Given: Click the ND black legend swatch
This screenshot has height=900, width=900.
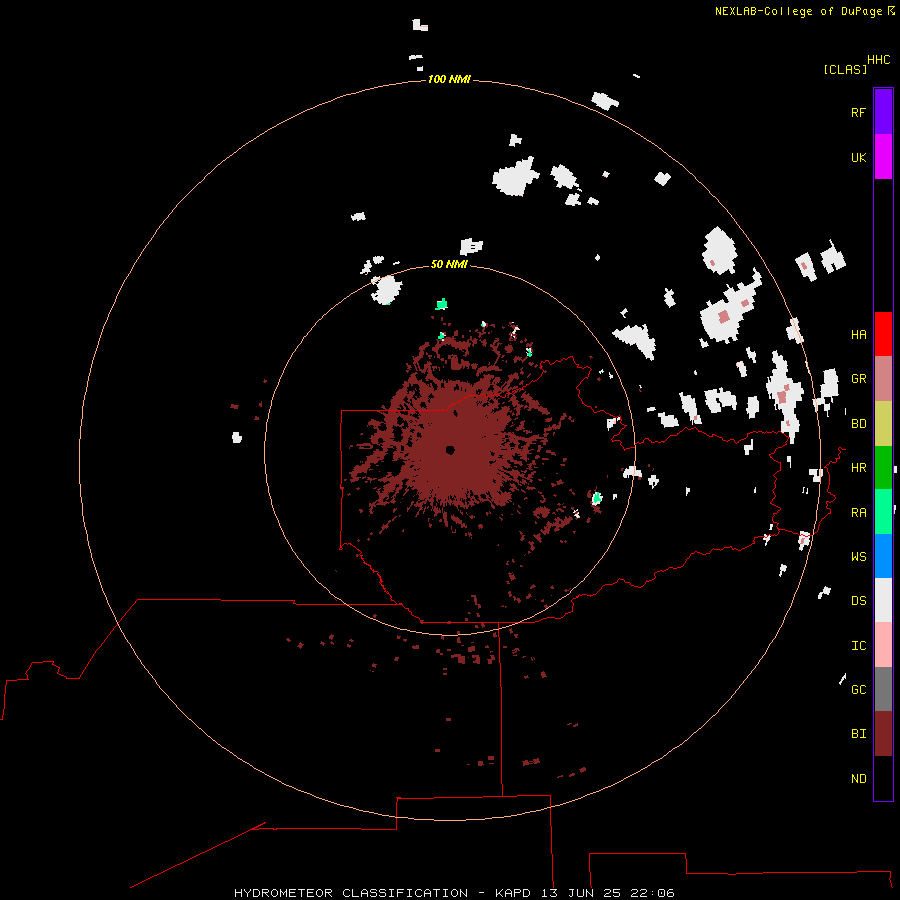Looking at the screenshot, I should 883,778.
